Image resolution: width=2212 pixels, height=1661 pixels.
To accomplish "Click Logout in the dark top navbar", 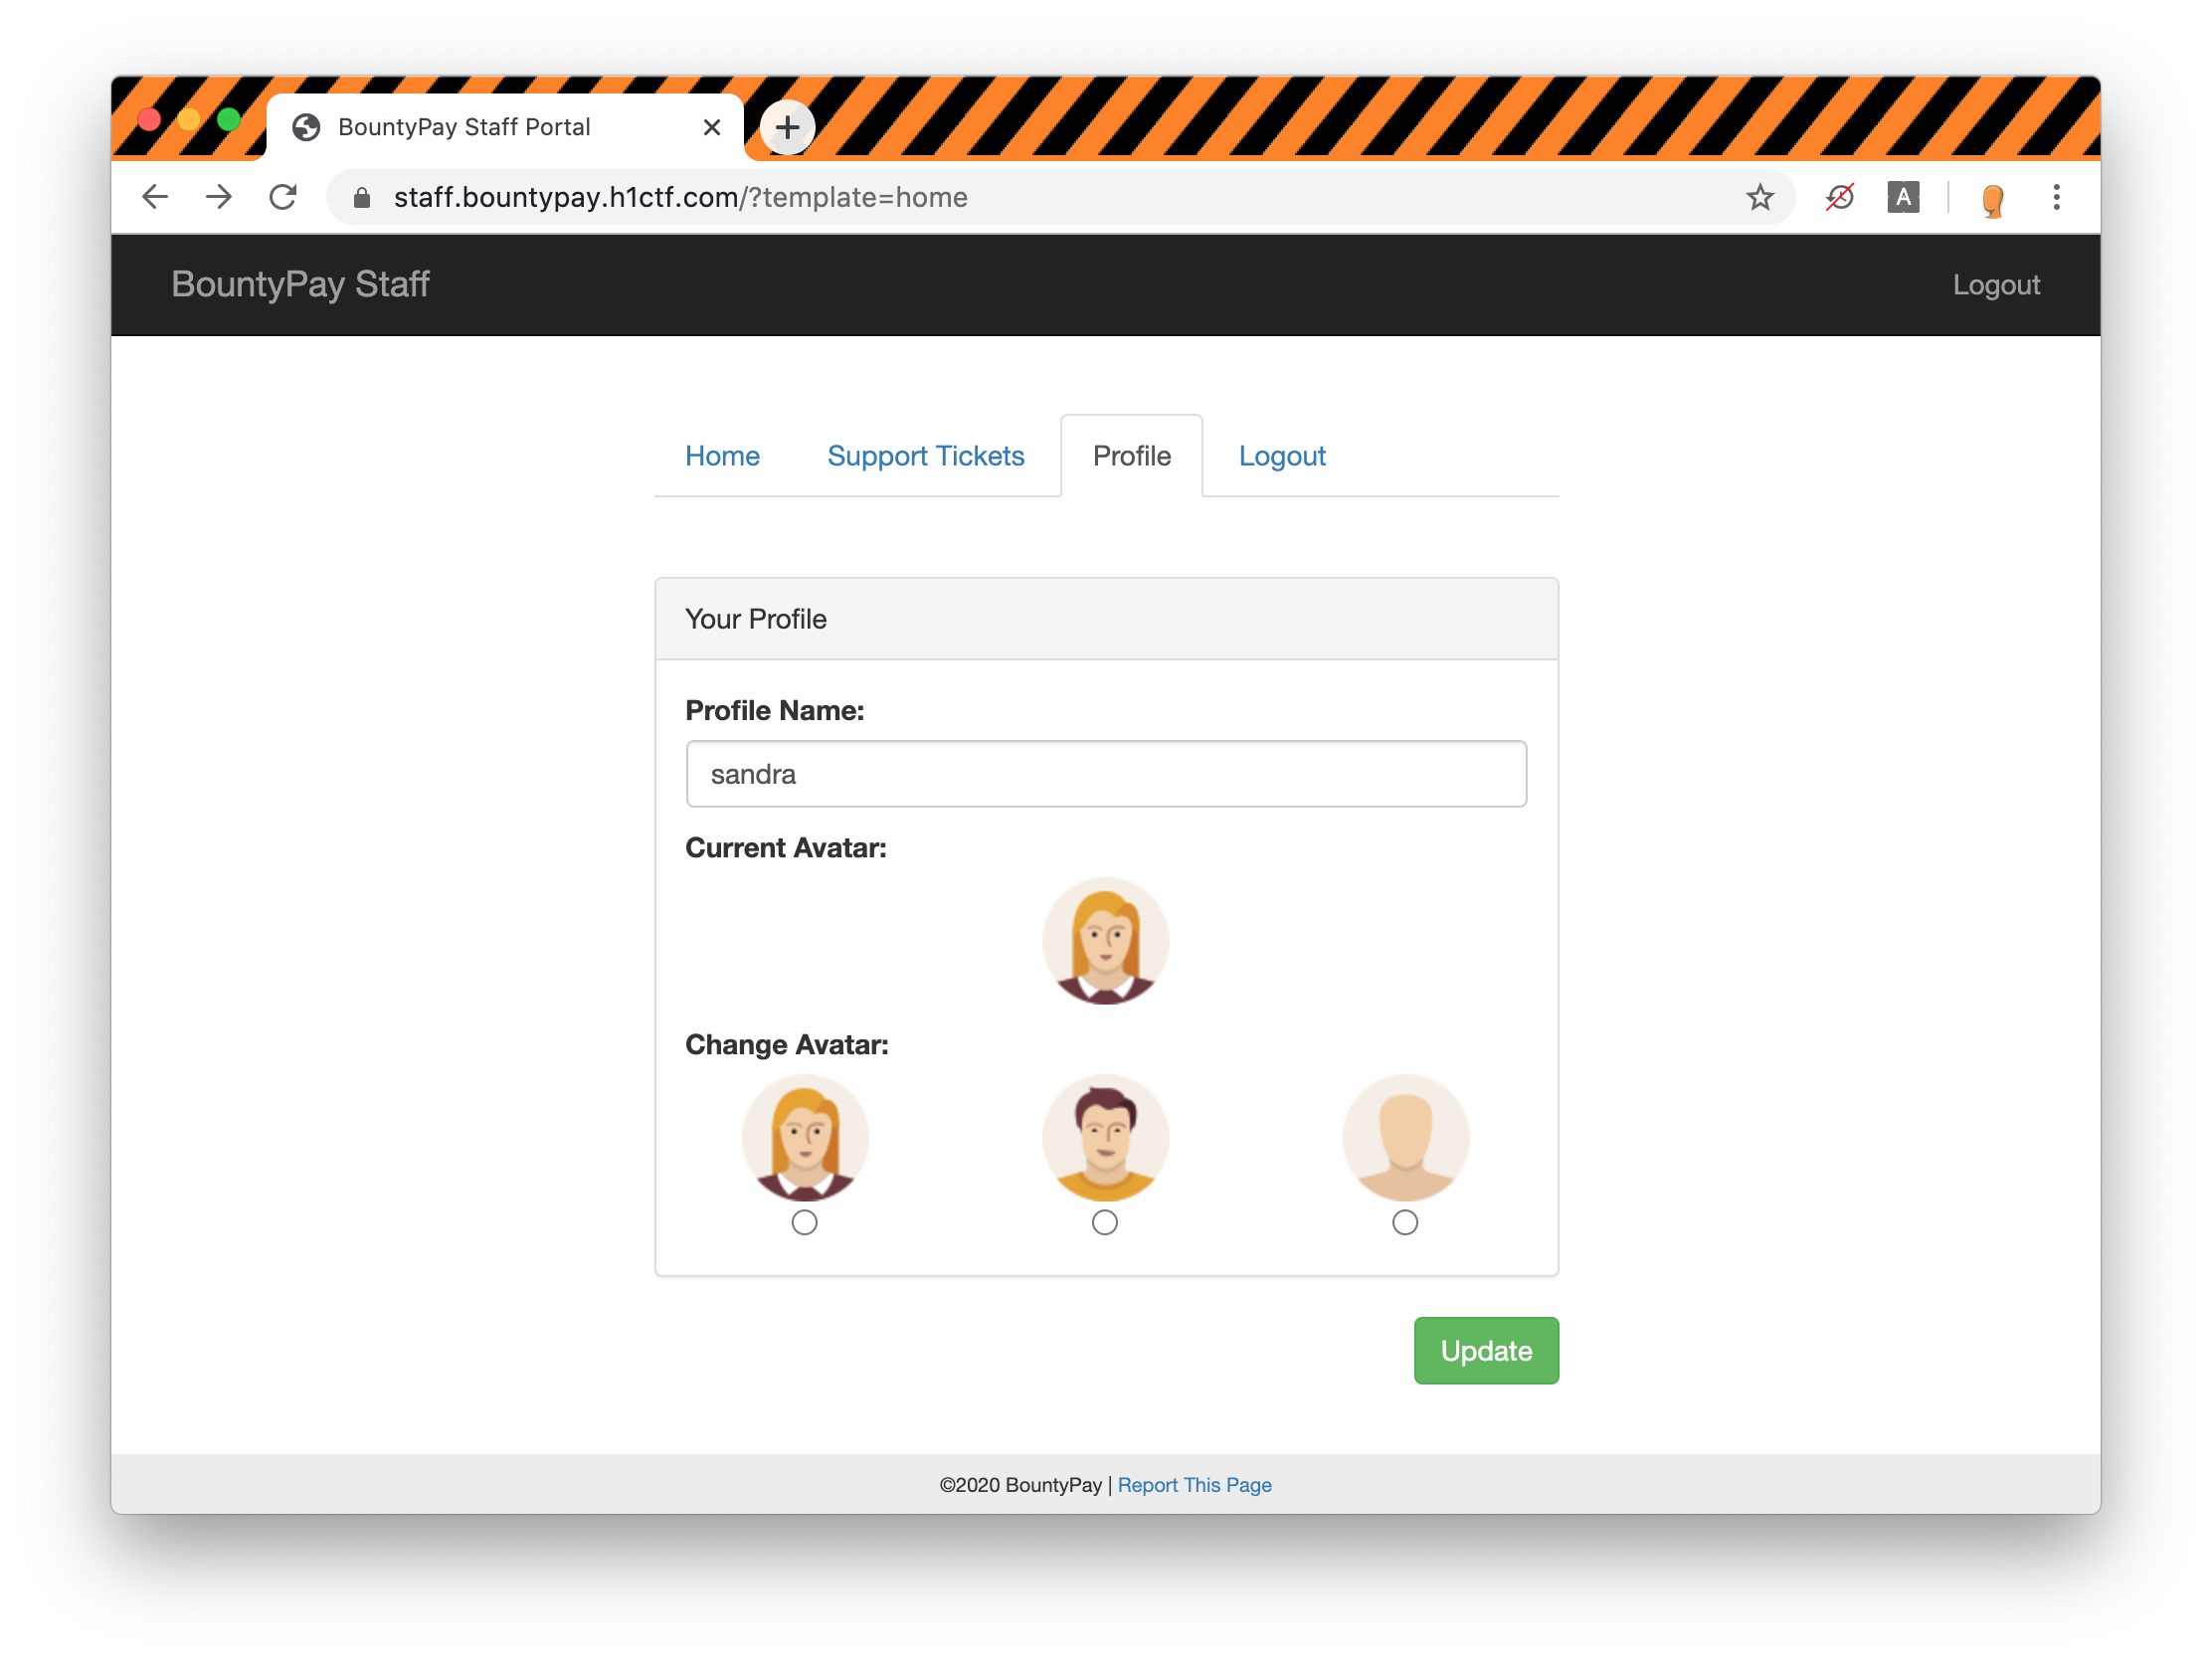I will pos(1995,285).
